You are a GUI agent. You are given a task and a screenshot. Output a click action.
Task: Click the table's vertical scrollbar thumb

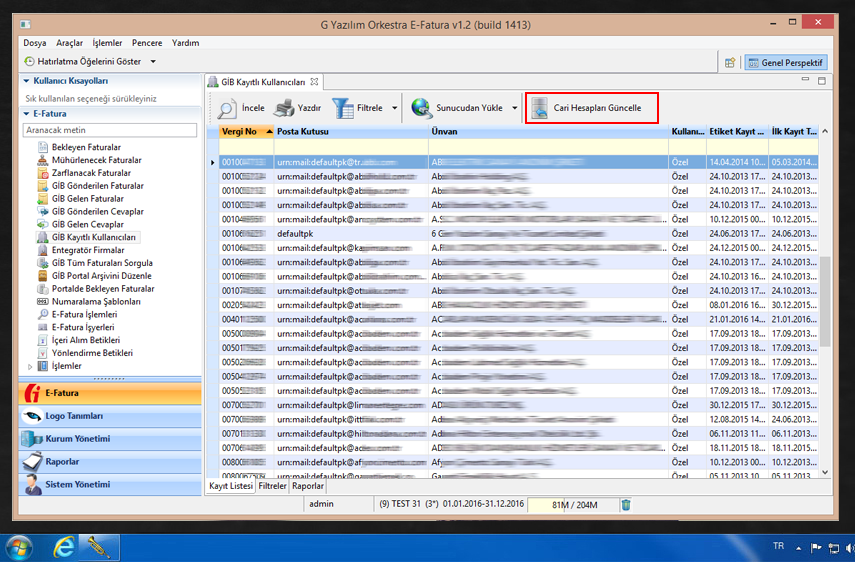pyautogui.click(x=825, y=301)
